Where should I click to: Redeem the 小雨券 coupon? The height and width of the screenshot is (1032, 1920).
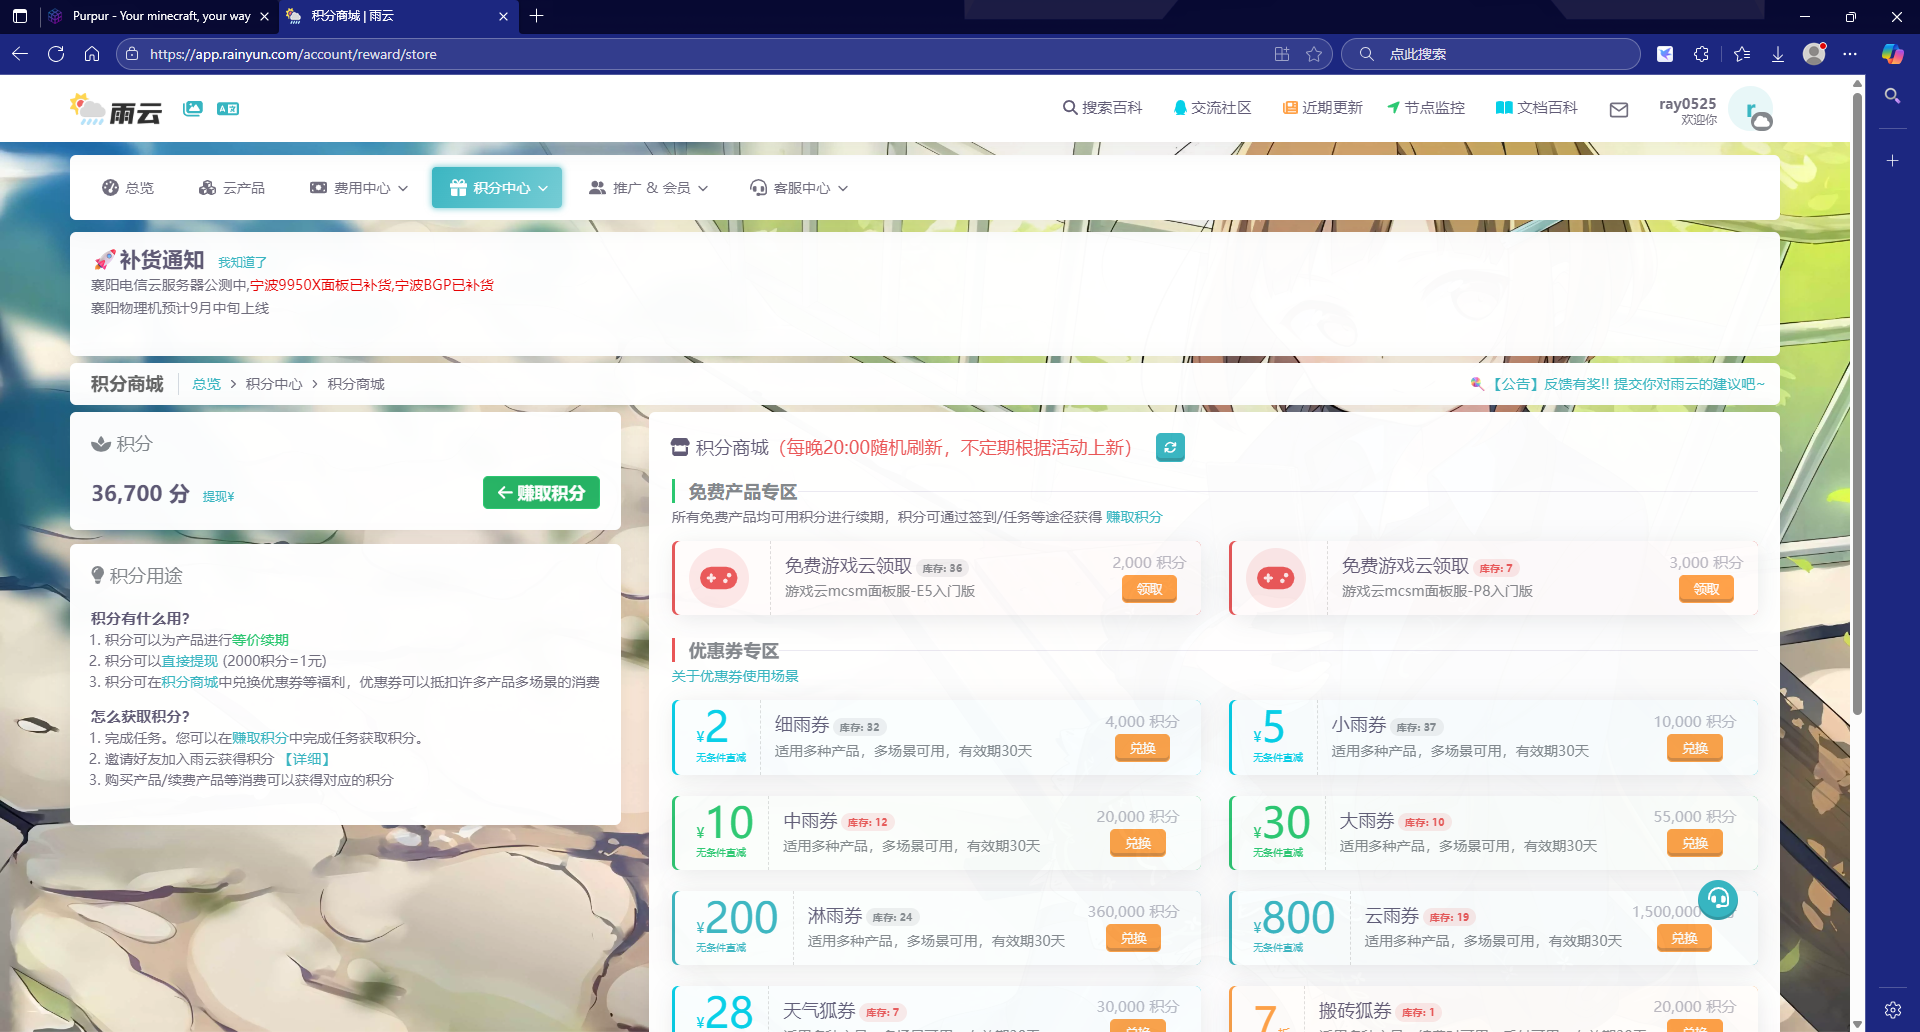1695,748
